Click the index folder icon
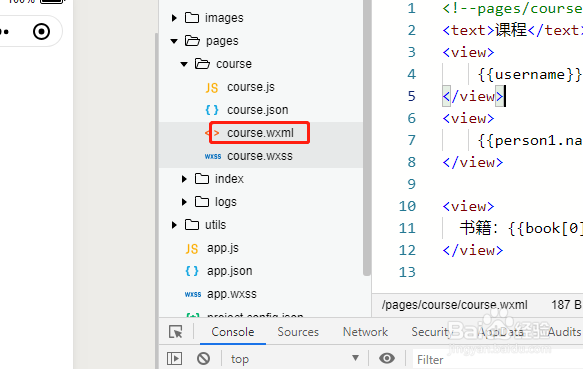583x369 pixels. [x=202, y=179]
